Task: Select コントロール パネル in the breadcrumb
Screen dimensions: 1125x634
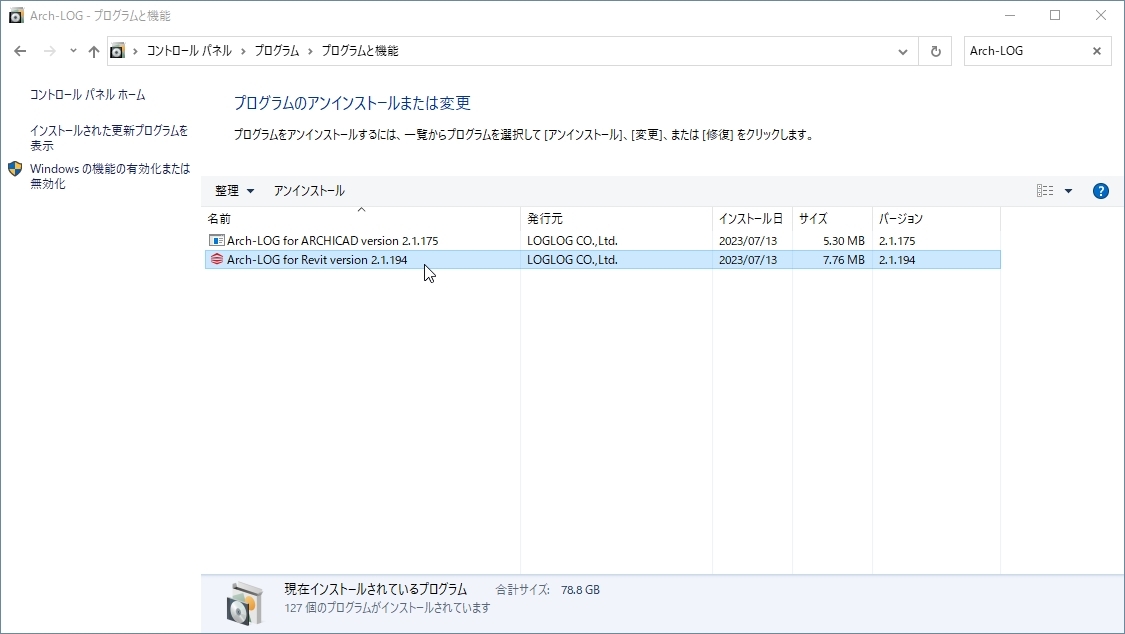Action: click(189, 51)
